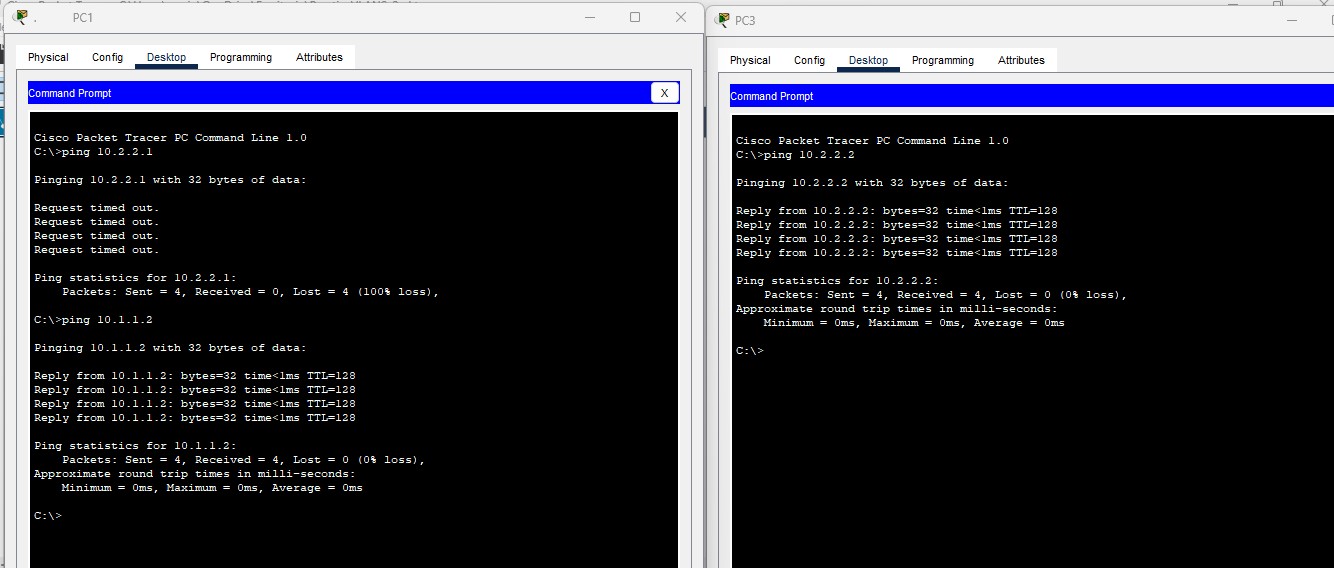Click the Packet Tracer icon in PC3 title bar

pos(723,20)
